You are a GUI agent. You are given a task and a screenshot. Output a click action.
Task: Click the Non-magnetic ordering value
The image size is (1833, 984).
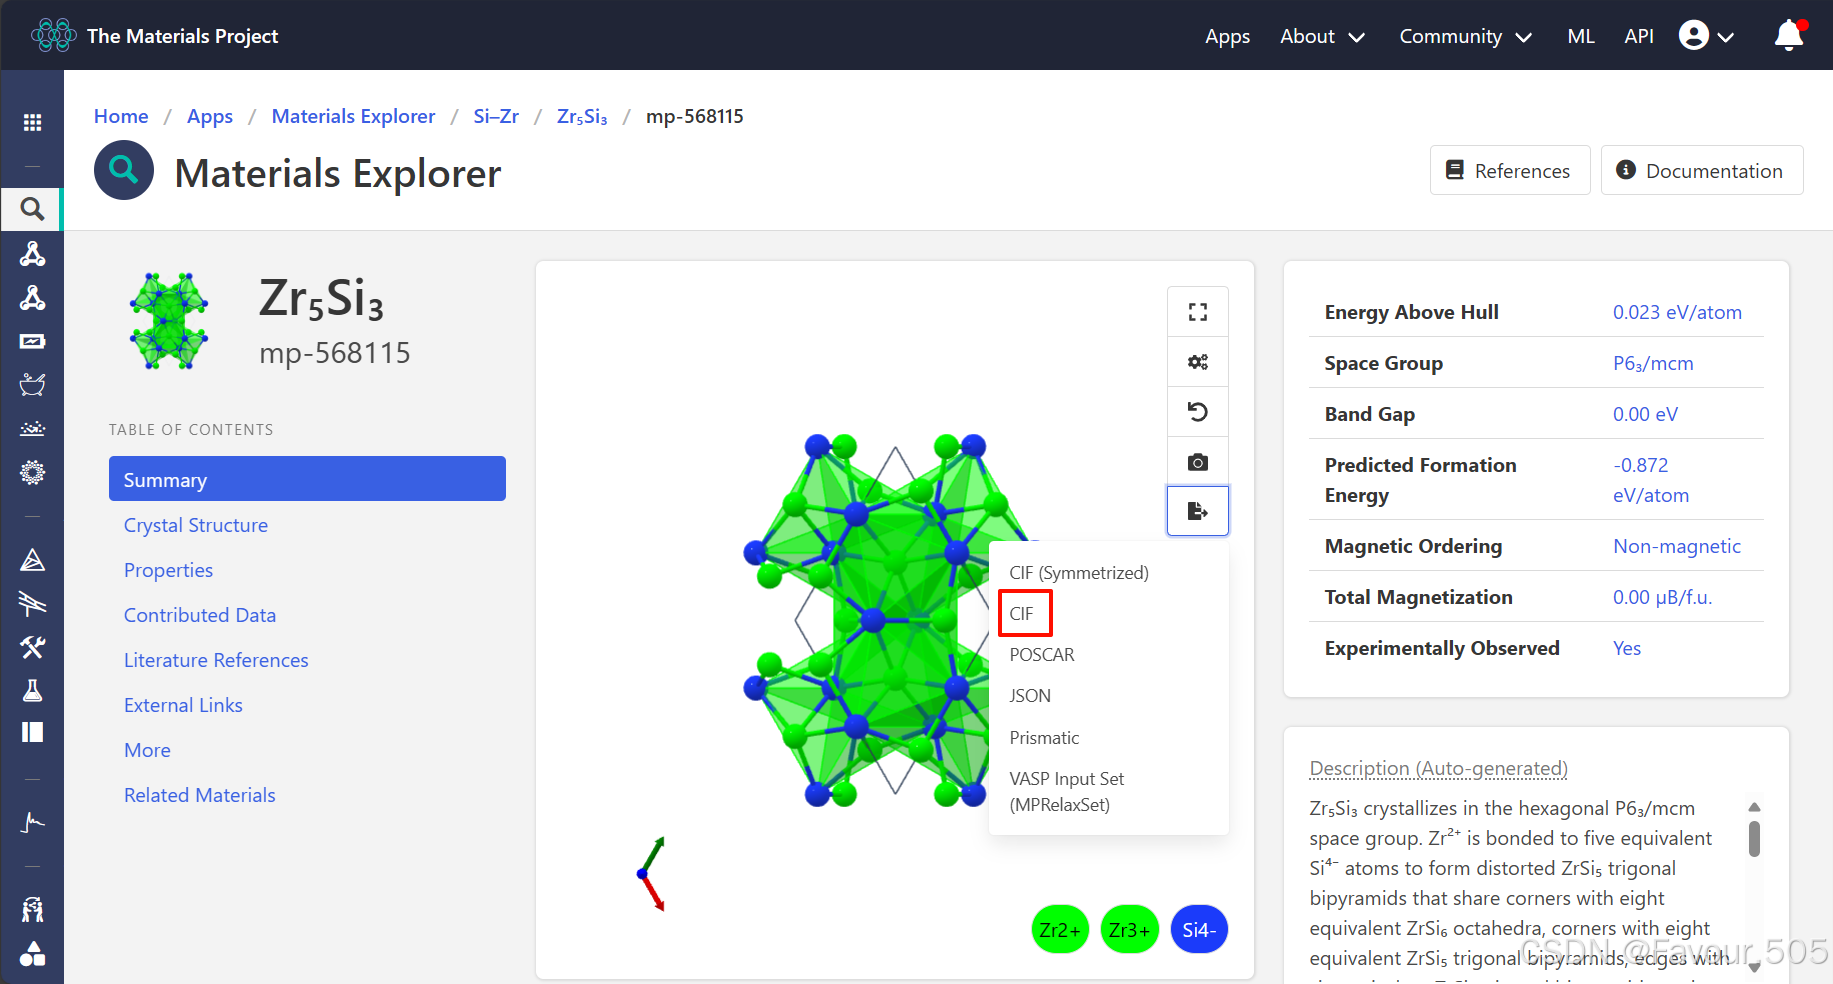click(x=1677, y=546)
